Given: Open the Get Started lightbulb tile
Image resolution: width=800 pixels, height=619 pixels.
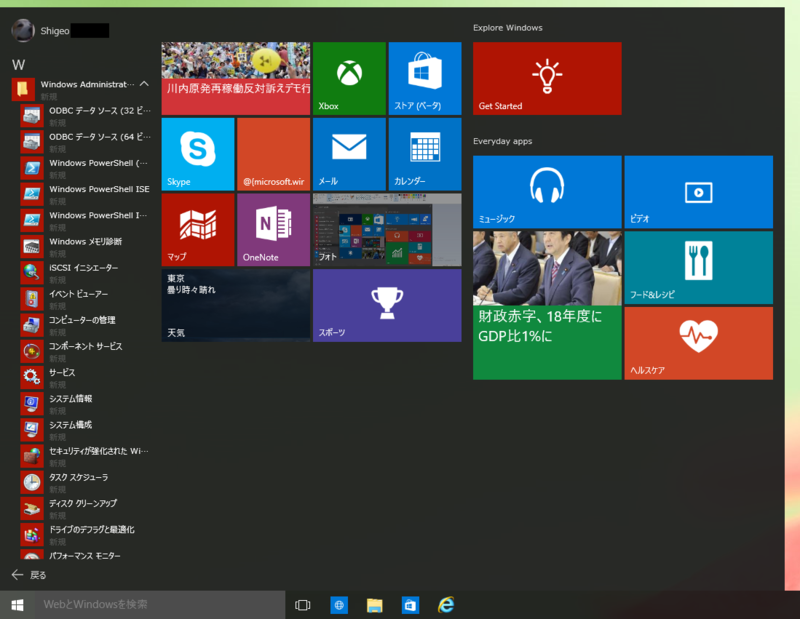Looking at the screenshot, I should coord(547,79).
